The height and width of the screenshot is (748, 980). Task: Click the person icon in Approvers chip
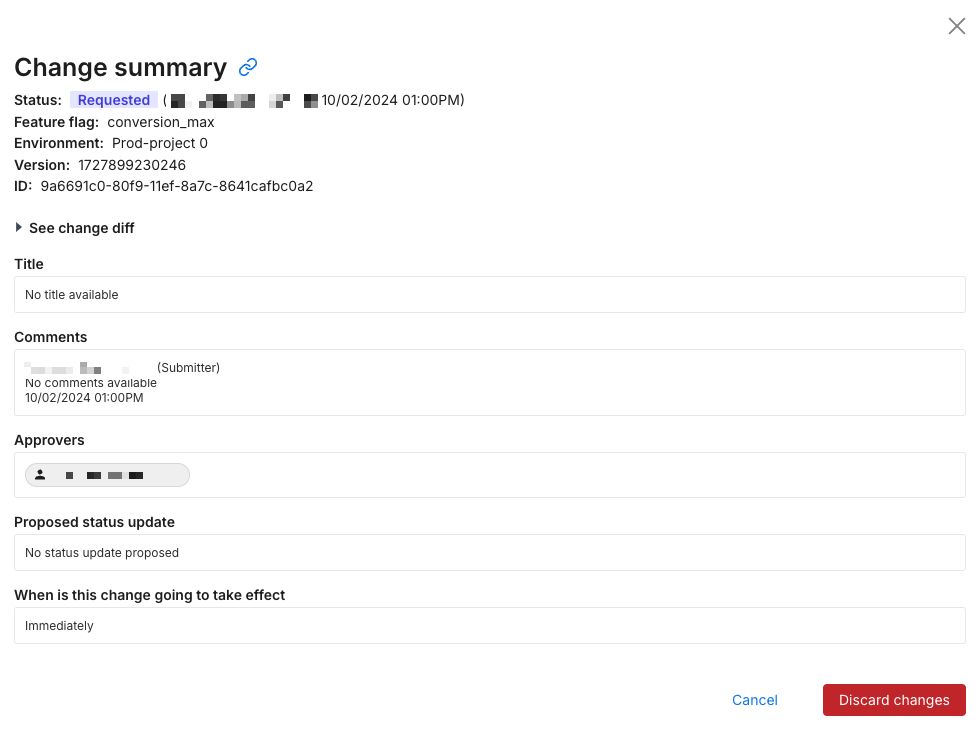pos(40,475)
